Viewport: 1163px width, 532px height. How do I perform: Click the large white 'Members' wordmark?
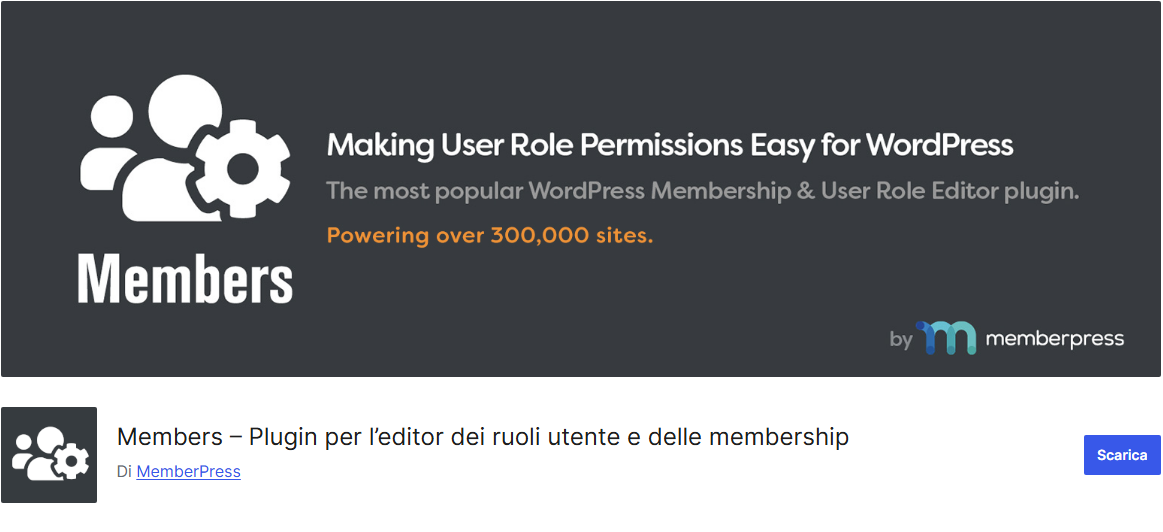click(185, 280)
